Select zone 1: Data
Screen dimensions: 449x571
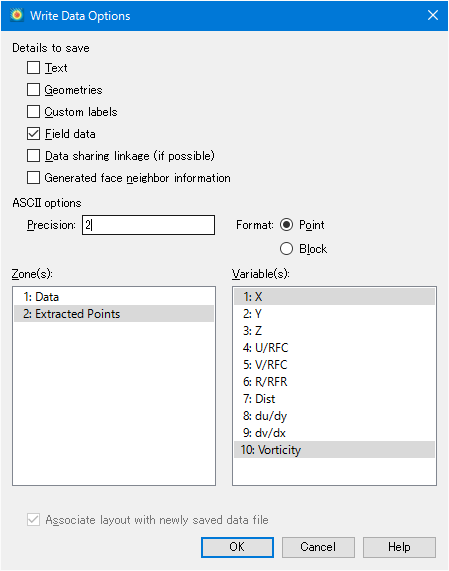click(114, 297)
